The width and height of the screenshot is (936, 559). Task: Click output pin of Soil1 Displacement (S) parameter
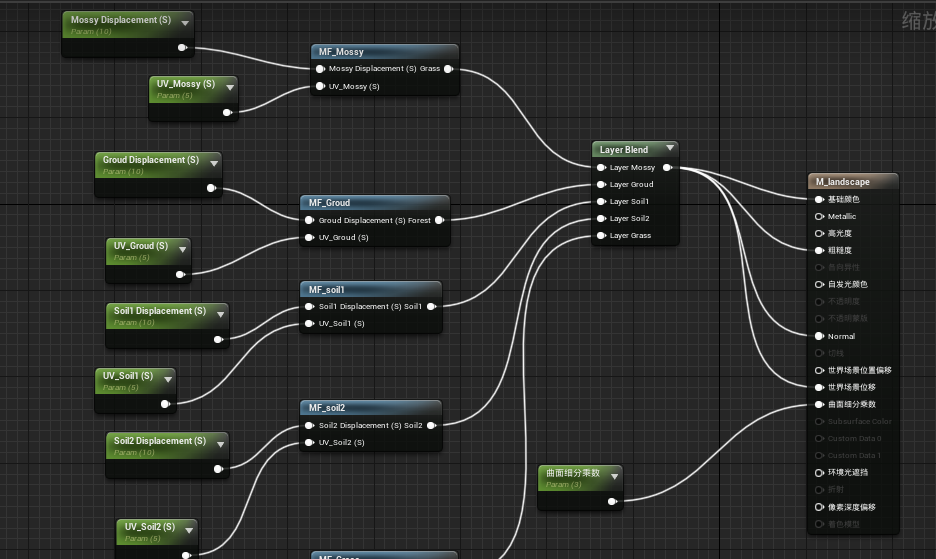coord(218,339)
